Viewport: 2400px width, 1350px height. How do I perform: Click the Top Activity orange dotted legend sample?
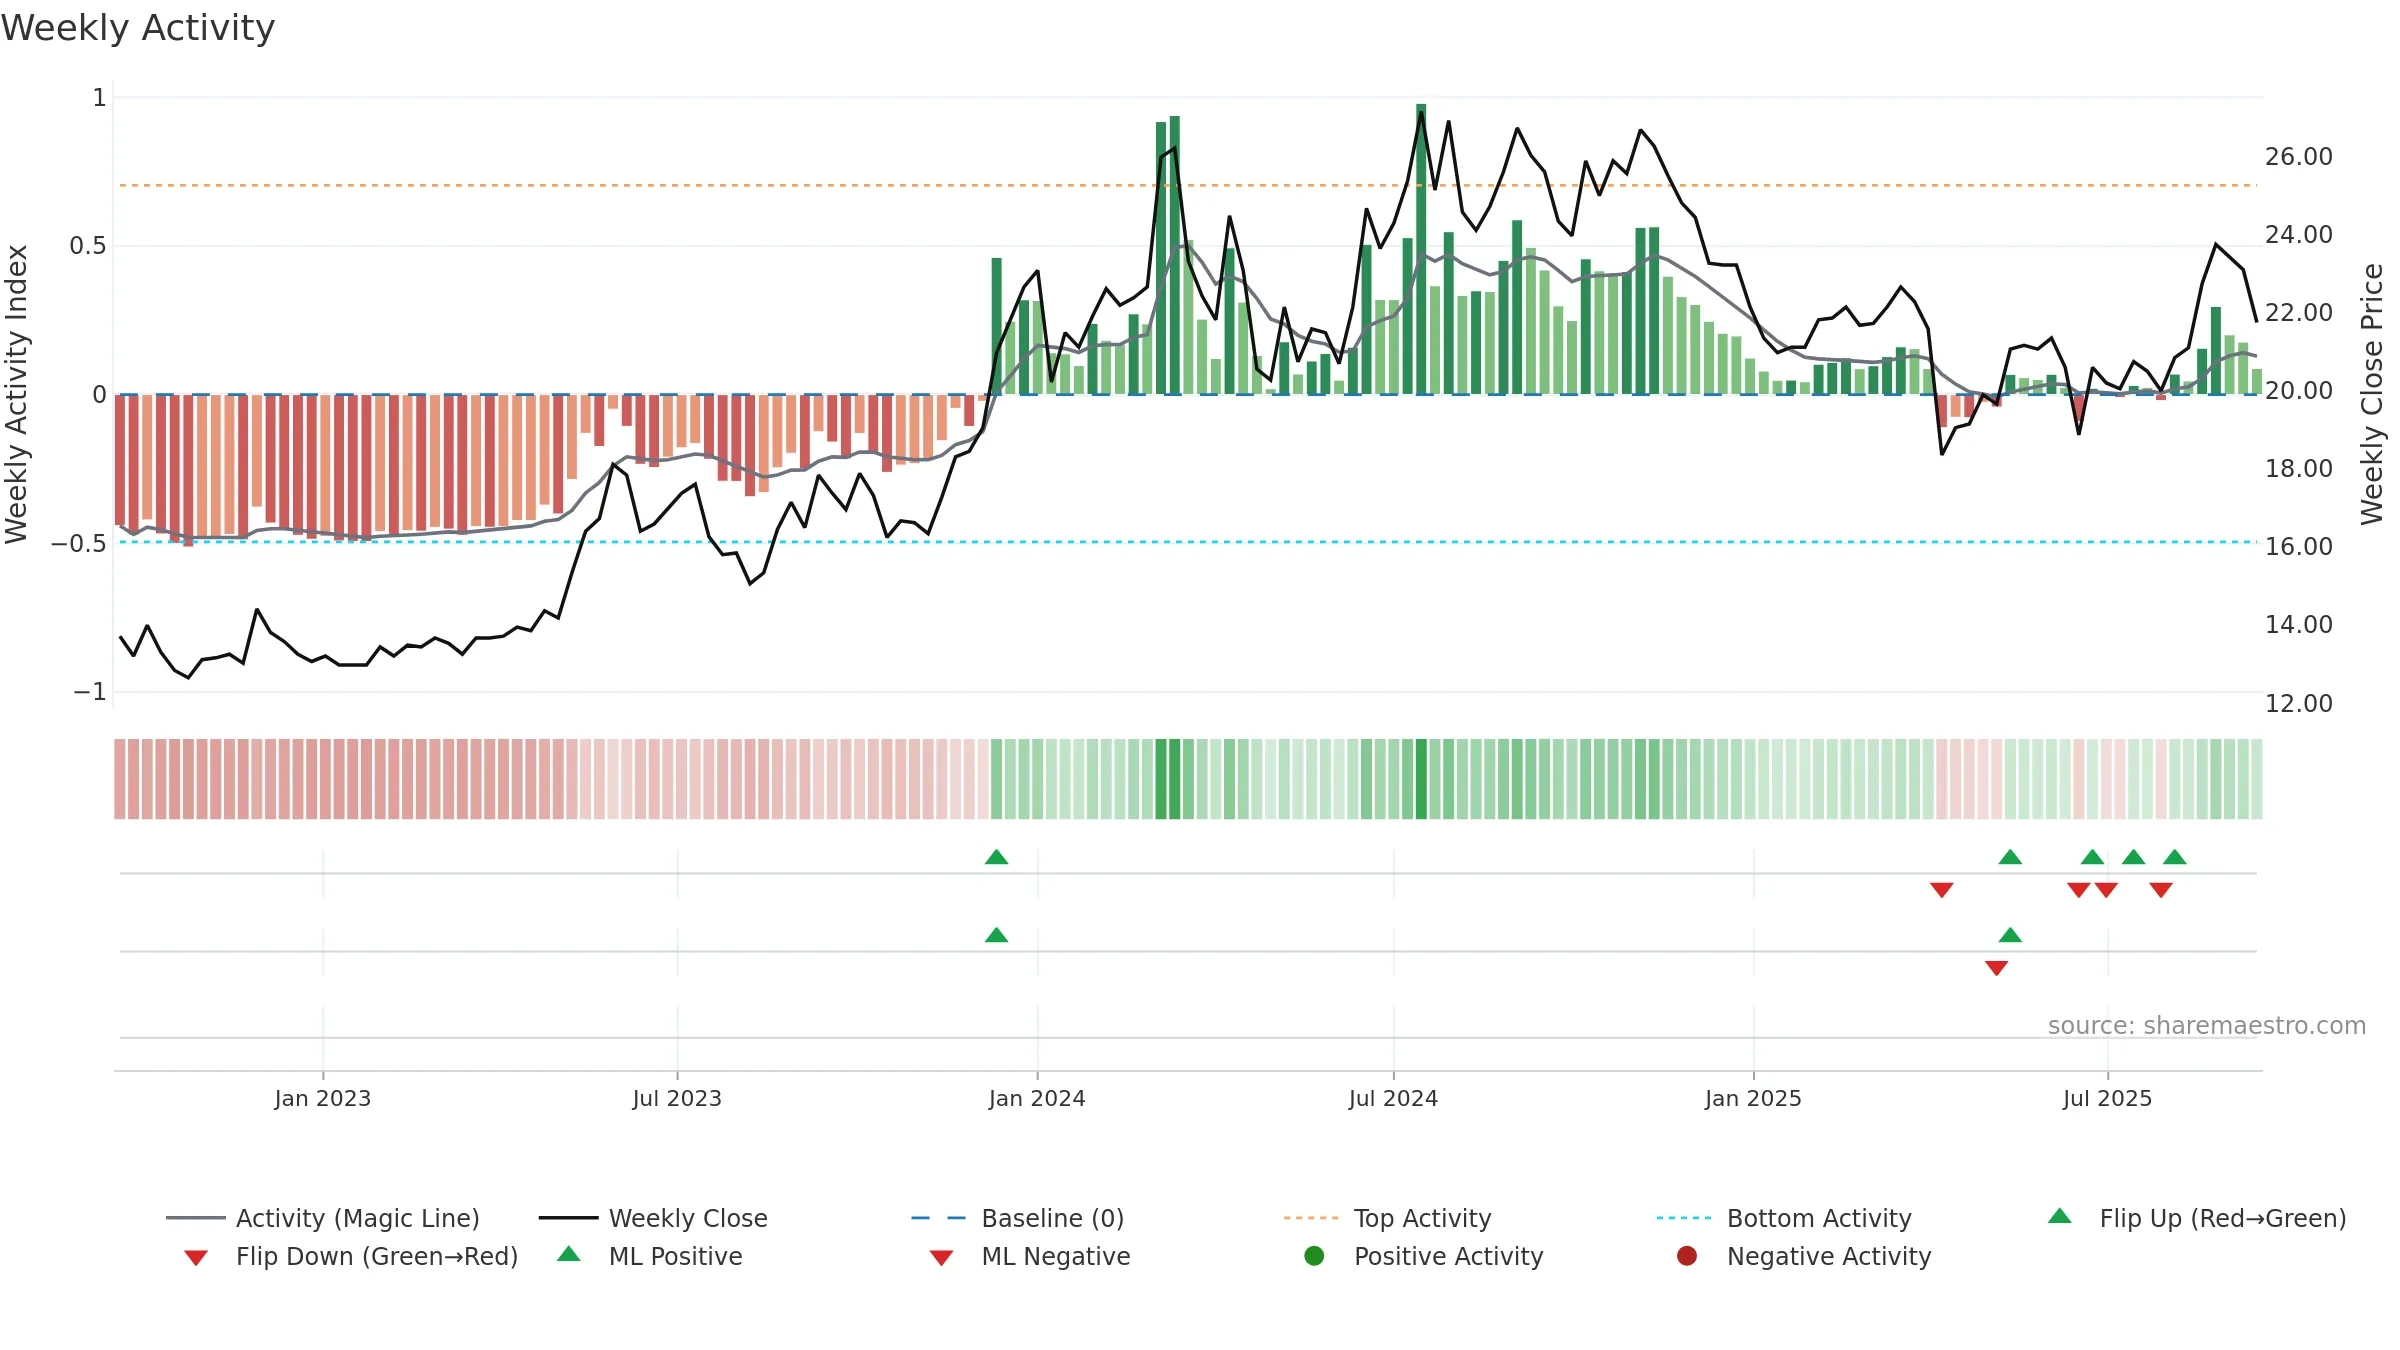tap(1311, 1218)
